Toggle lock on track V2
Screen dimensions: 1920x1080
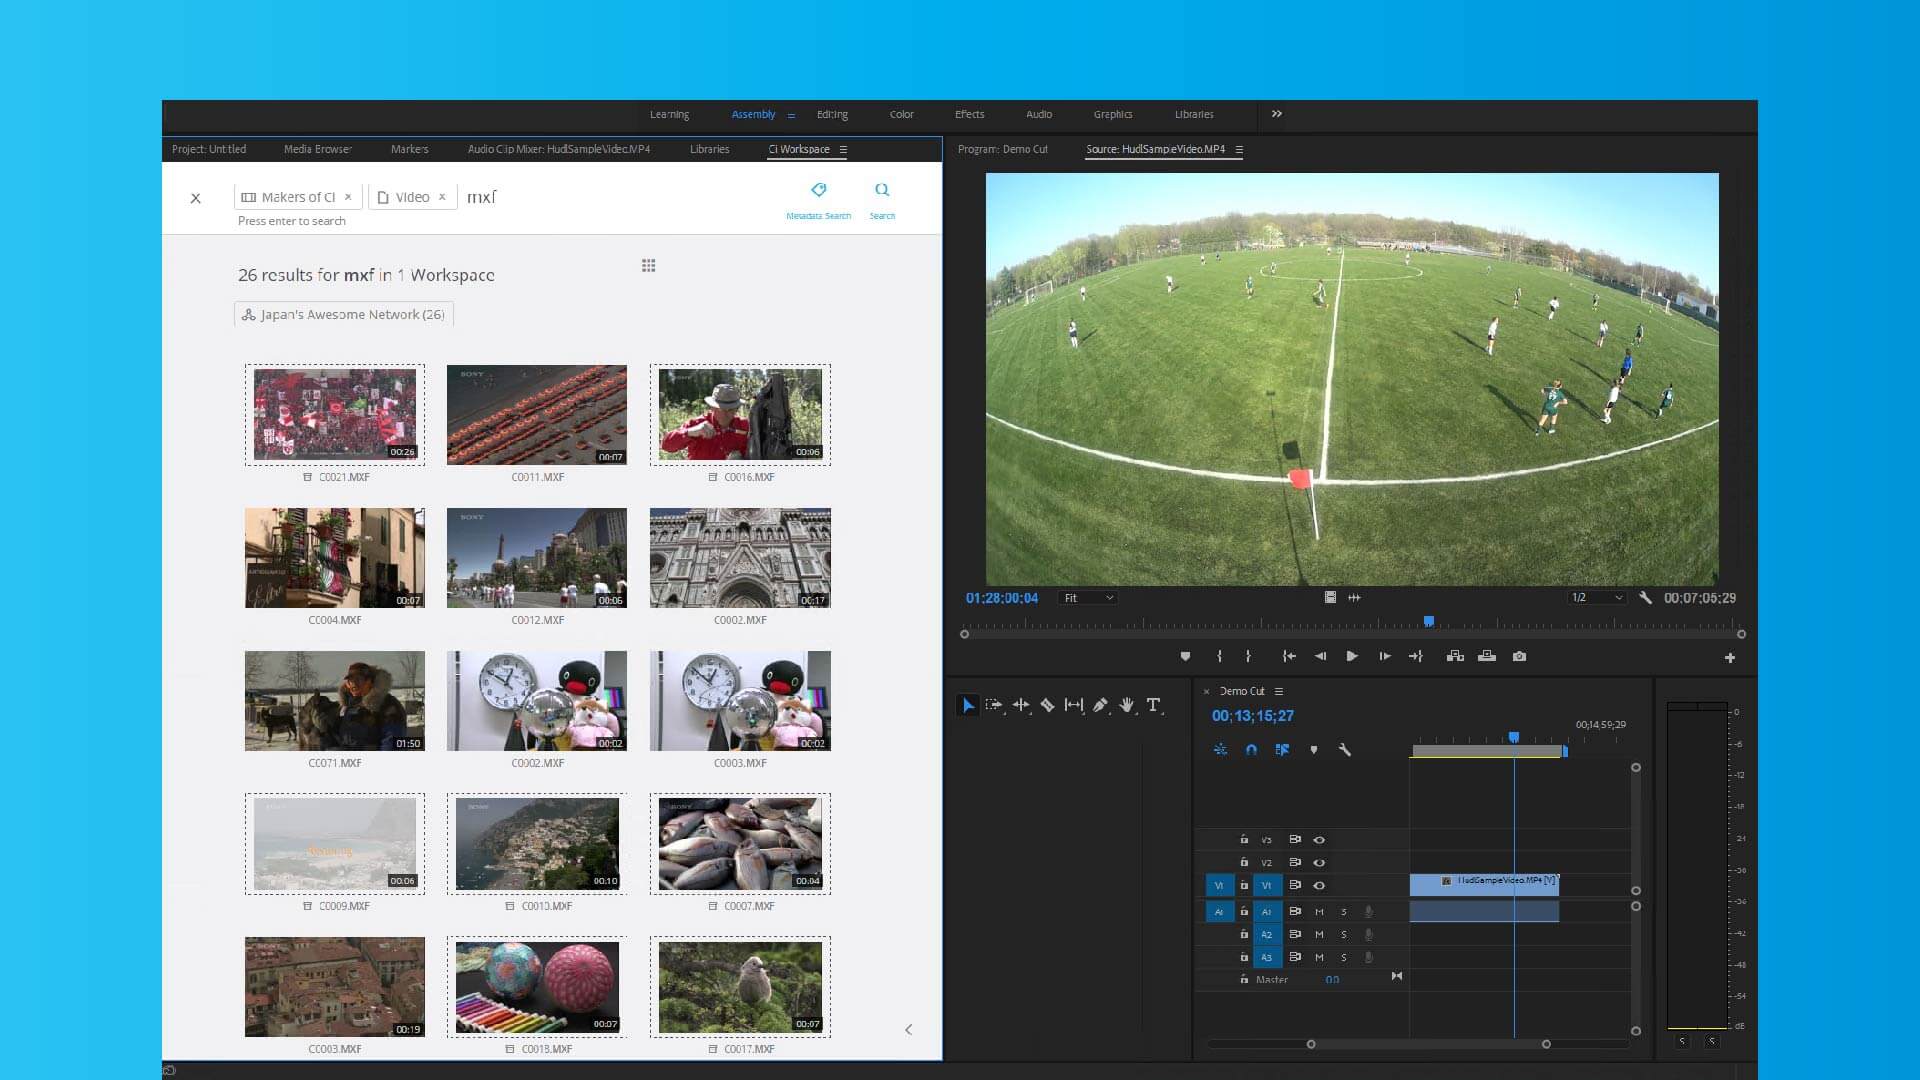tap(1244, 862)
